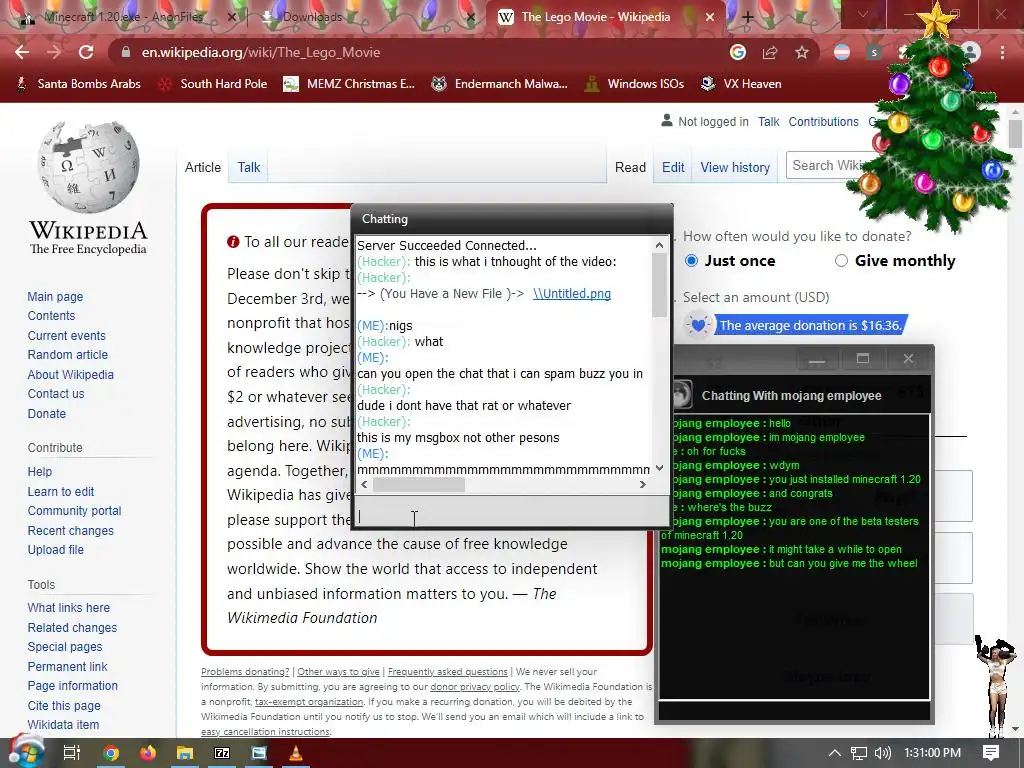Close The Lego Movie tab
Screen dimensions: 1024x768
[710, 18]
